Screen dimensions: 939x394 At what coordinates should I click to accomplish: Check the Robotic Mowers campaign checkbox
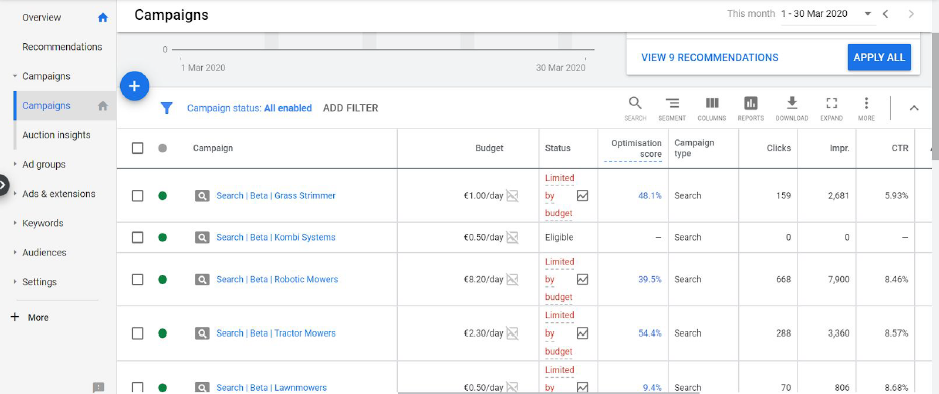pos(137,280)
